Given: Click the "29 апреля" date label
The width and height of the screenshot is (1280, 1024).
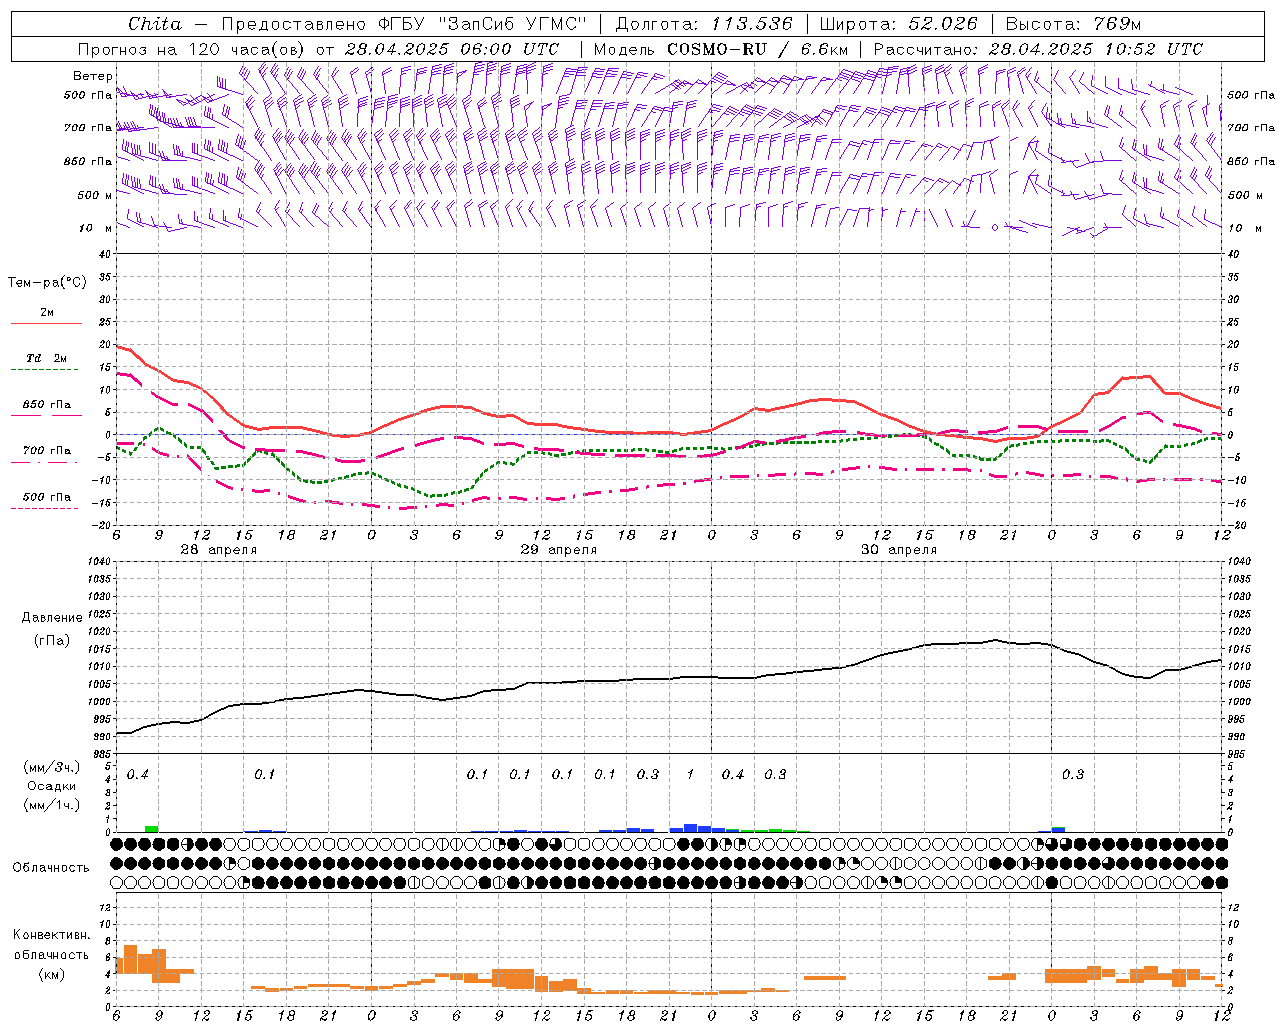Looking at the screenshot, I should (x=558, y=550).
